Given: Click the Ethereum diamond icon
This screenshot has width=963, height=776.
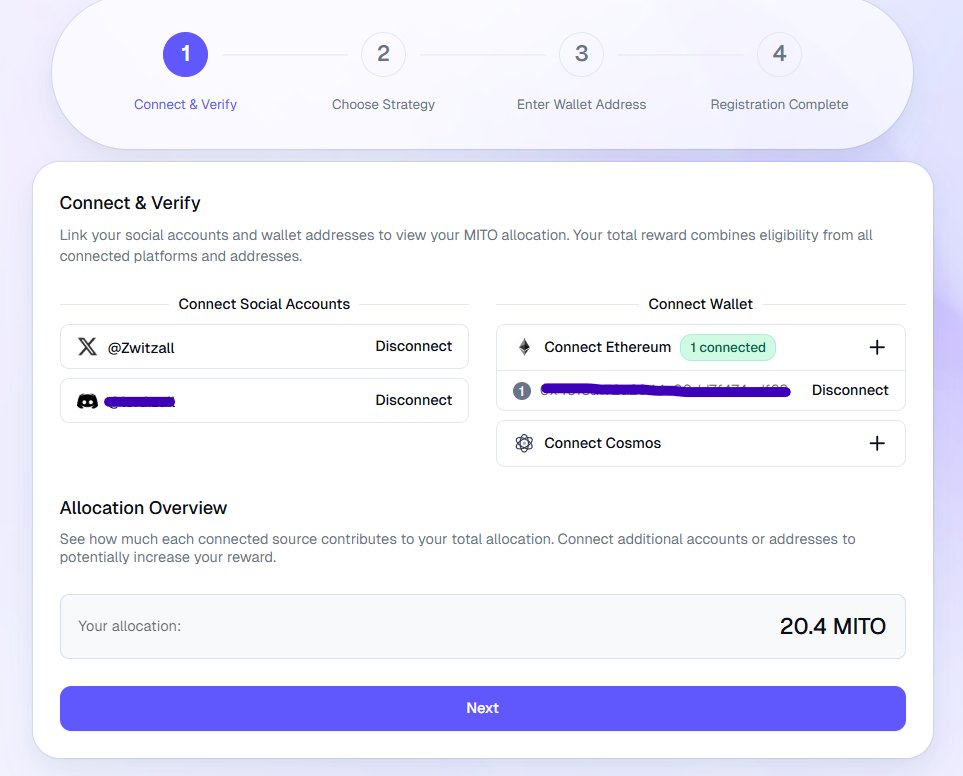Looking at the screenshot, I should point(524,347).
